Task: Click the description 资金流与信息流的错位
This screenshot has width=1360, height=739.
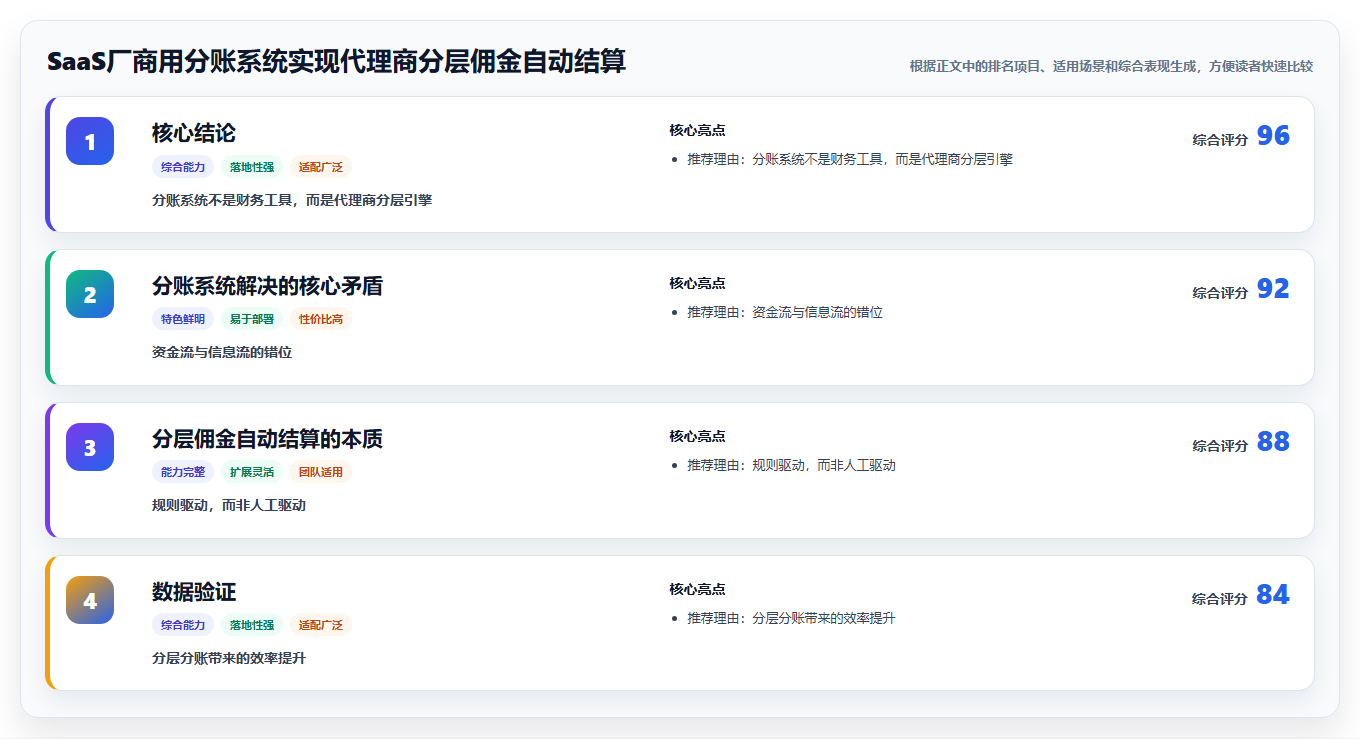Action: (x=222, y=353)
